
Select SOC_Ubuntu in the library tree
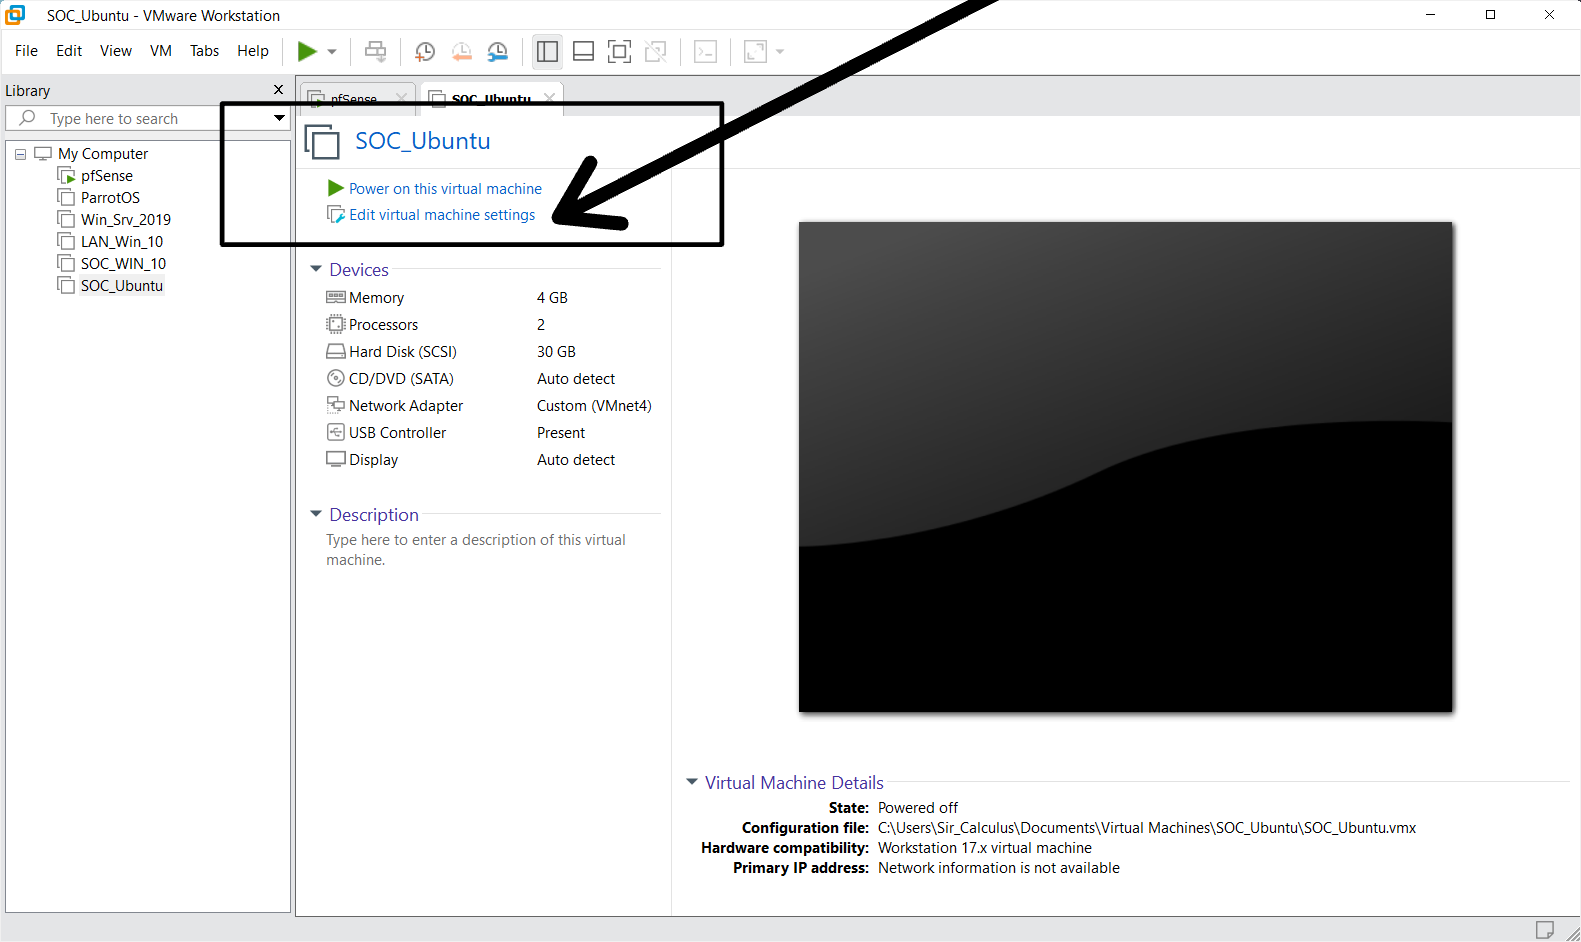point(122,286)
